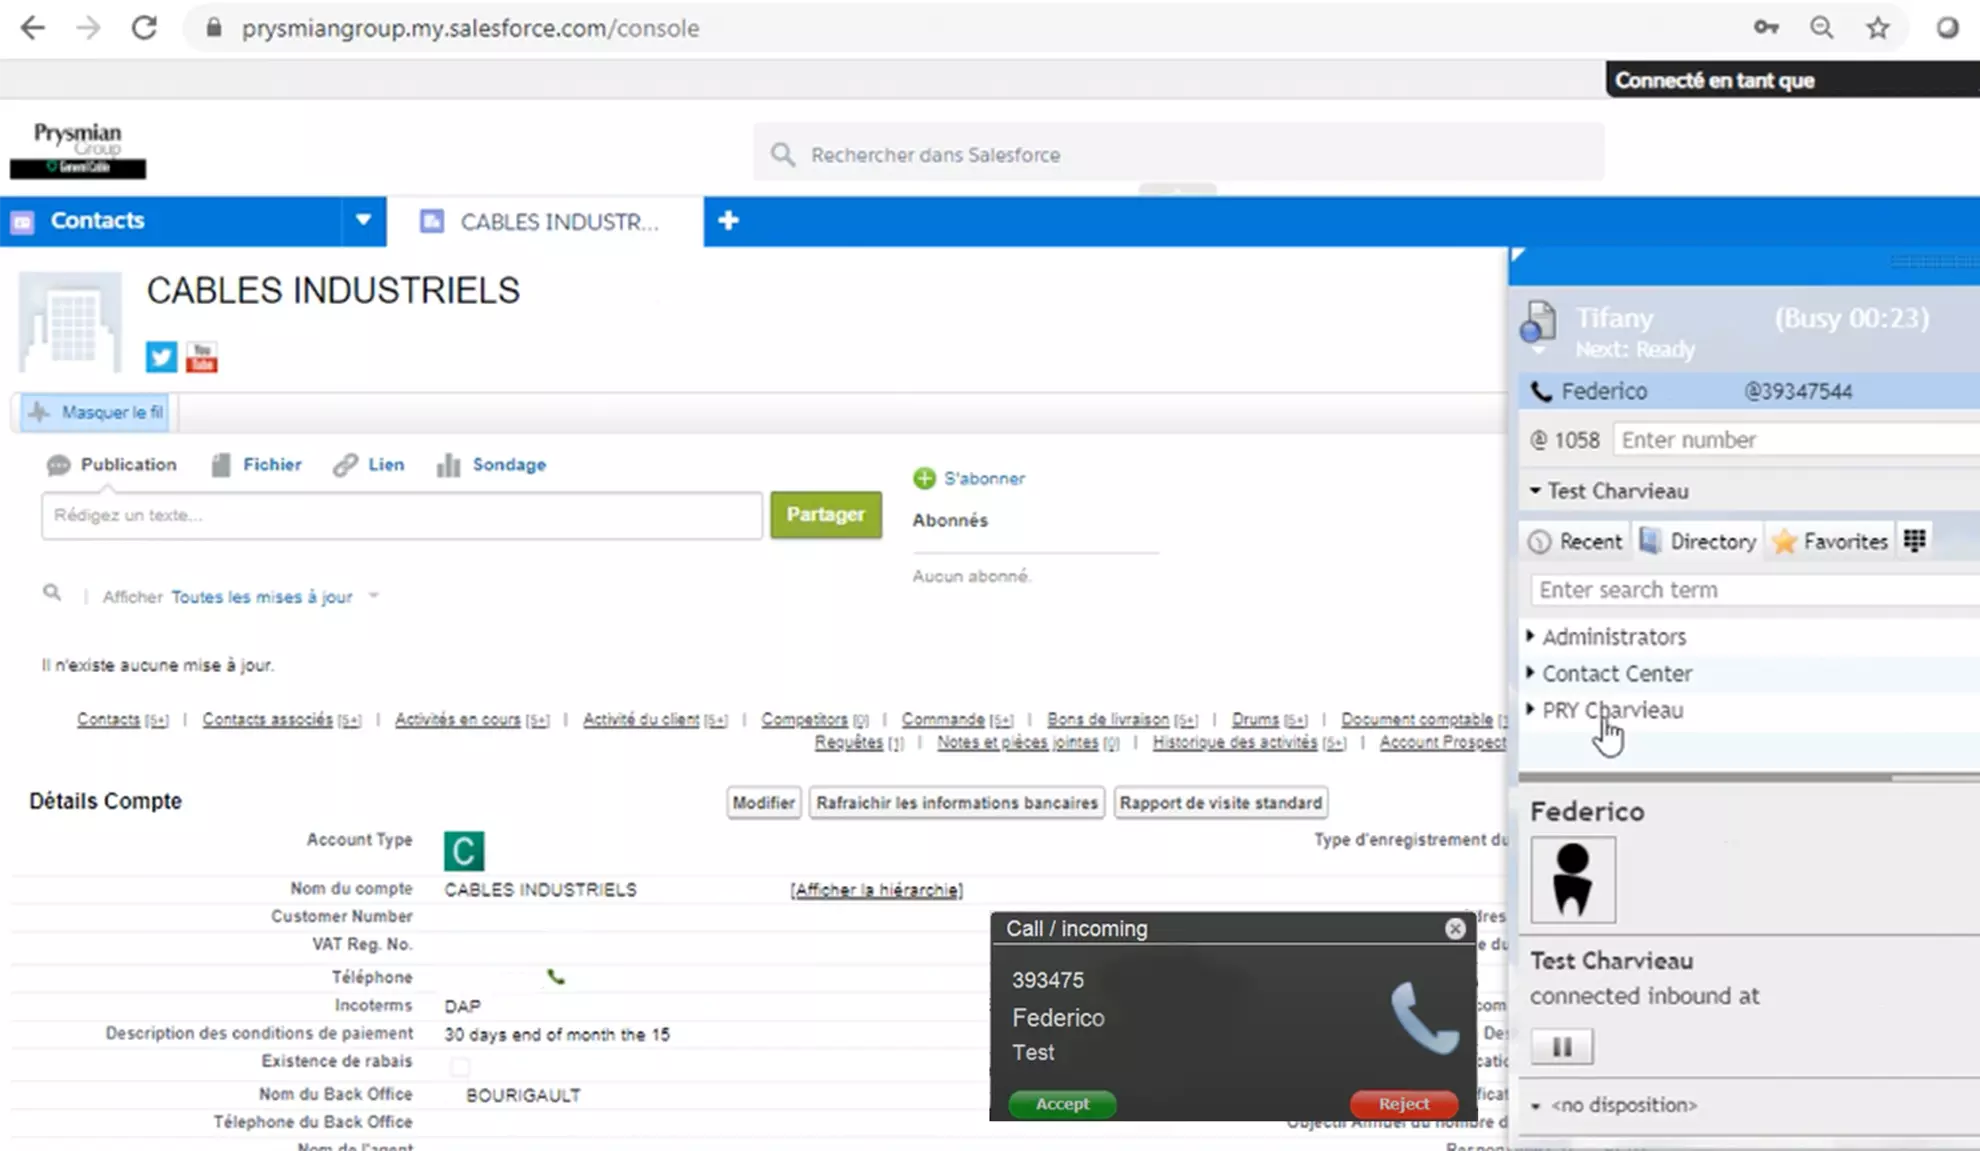The width and height of the screenshot is (1980, 1151).
Task: Click the Enter search term field
Action: (x=1755, y=590)
